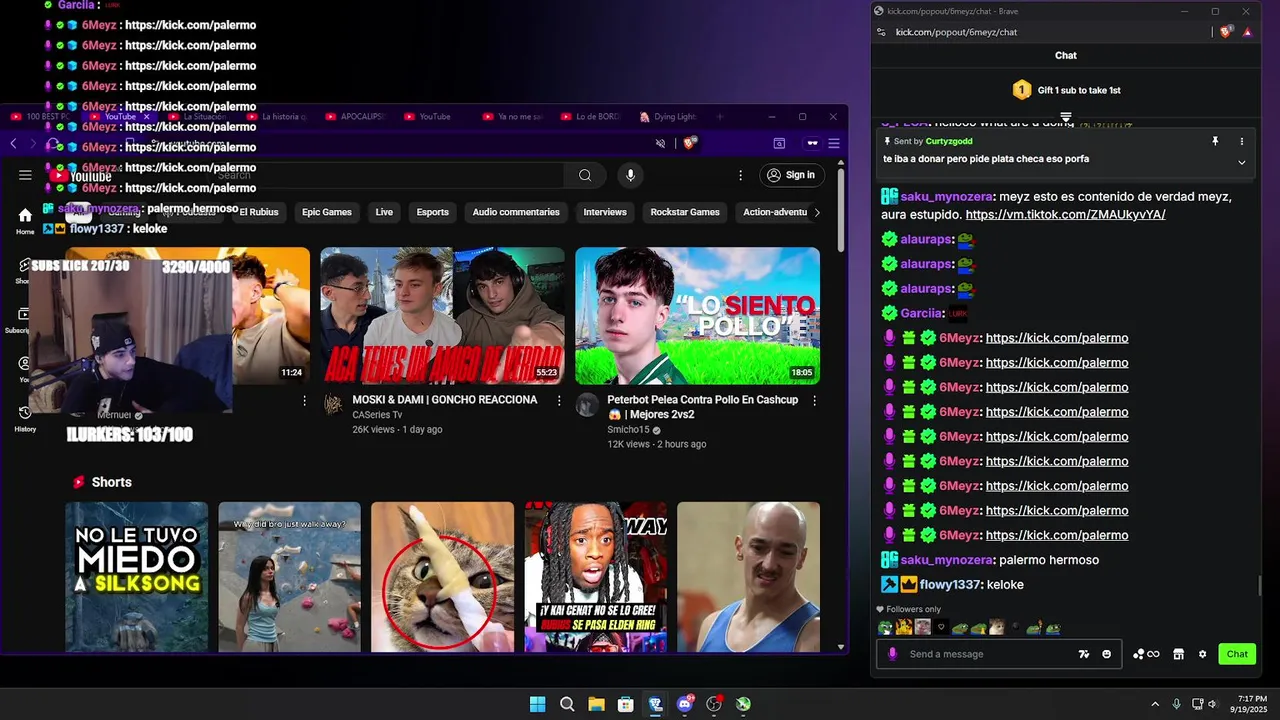Screen dimensions: 1280x720
Task: Select the Interviews filter chip
Action: click(605, 212)
